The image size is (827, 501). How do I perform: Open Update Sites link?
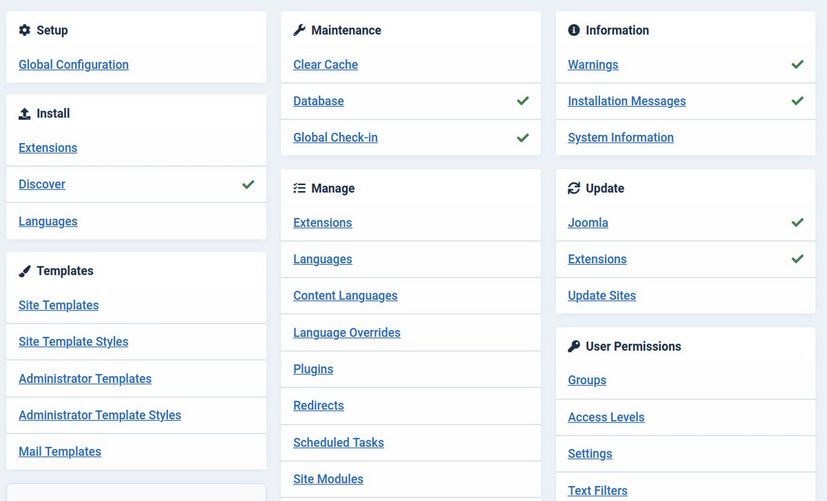601,296
